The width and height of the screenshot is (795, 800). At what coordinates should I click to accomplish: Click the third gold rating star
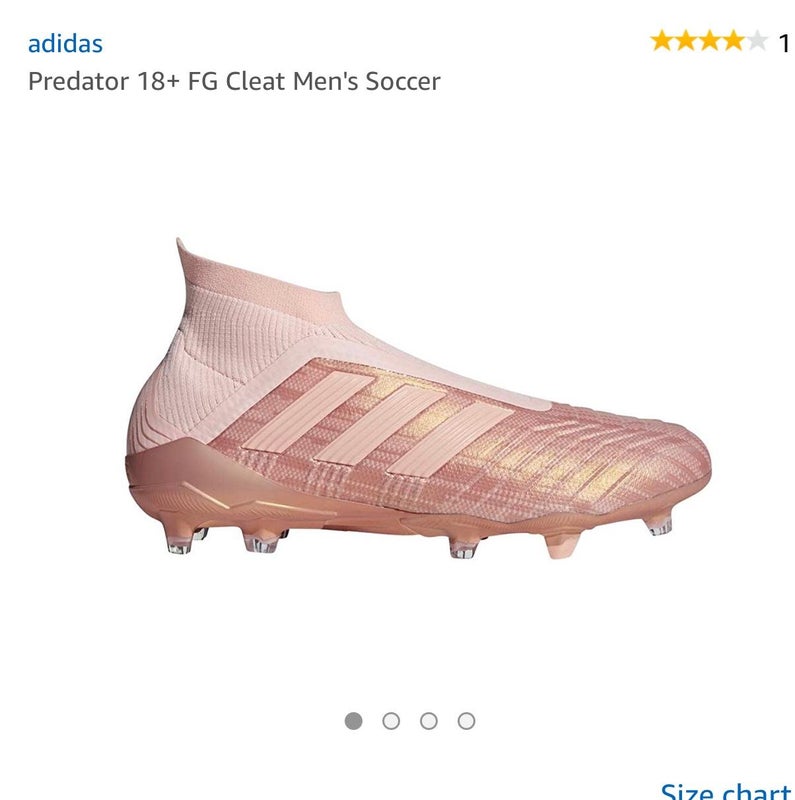tap(710, 41)
